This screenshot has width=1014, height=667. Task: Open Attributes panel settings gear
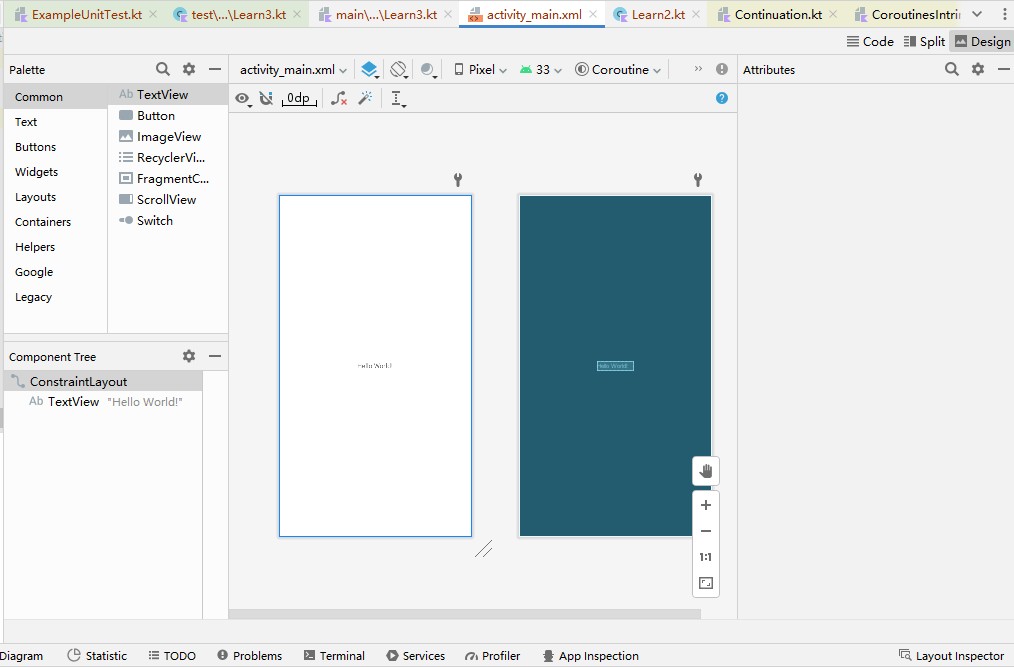pos(978,69)
